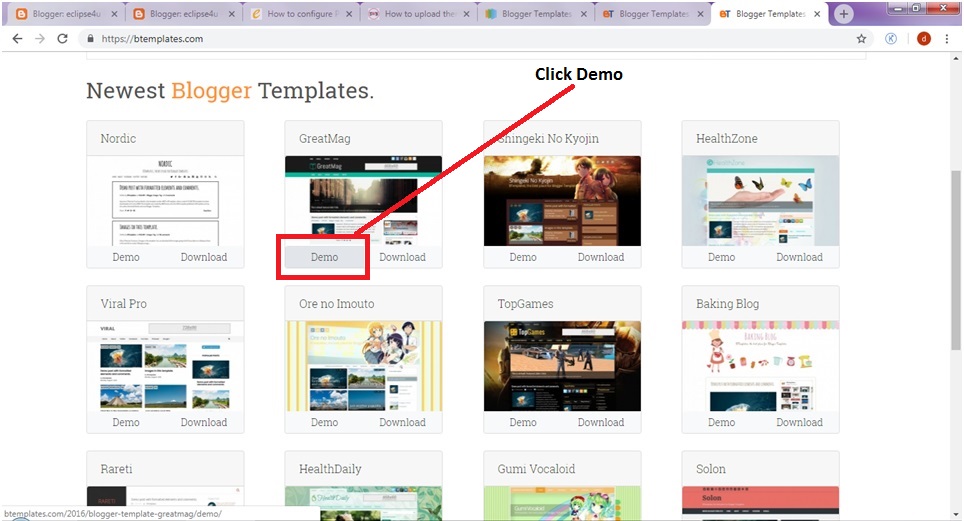Image resolution: width=964 pixels, height=521 pixels.
Task: Open the Gumi Vocaloid title link
Action: 537,469
